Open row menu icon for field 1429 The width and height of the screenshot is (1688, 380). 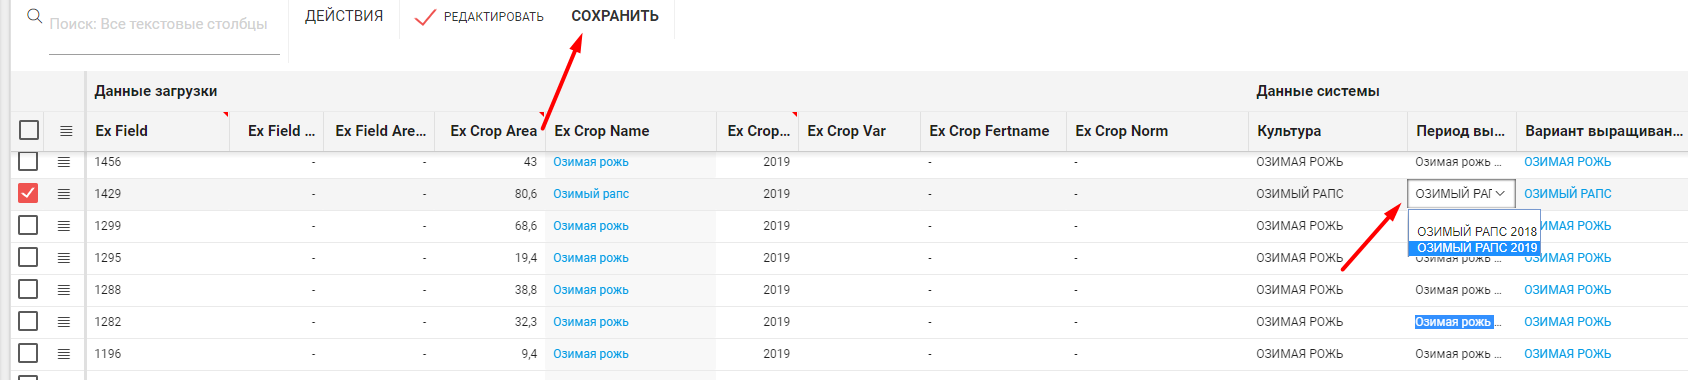tap(64, 194)
